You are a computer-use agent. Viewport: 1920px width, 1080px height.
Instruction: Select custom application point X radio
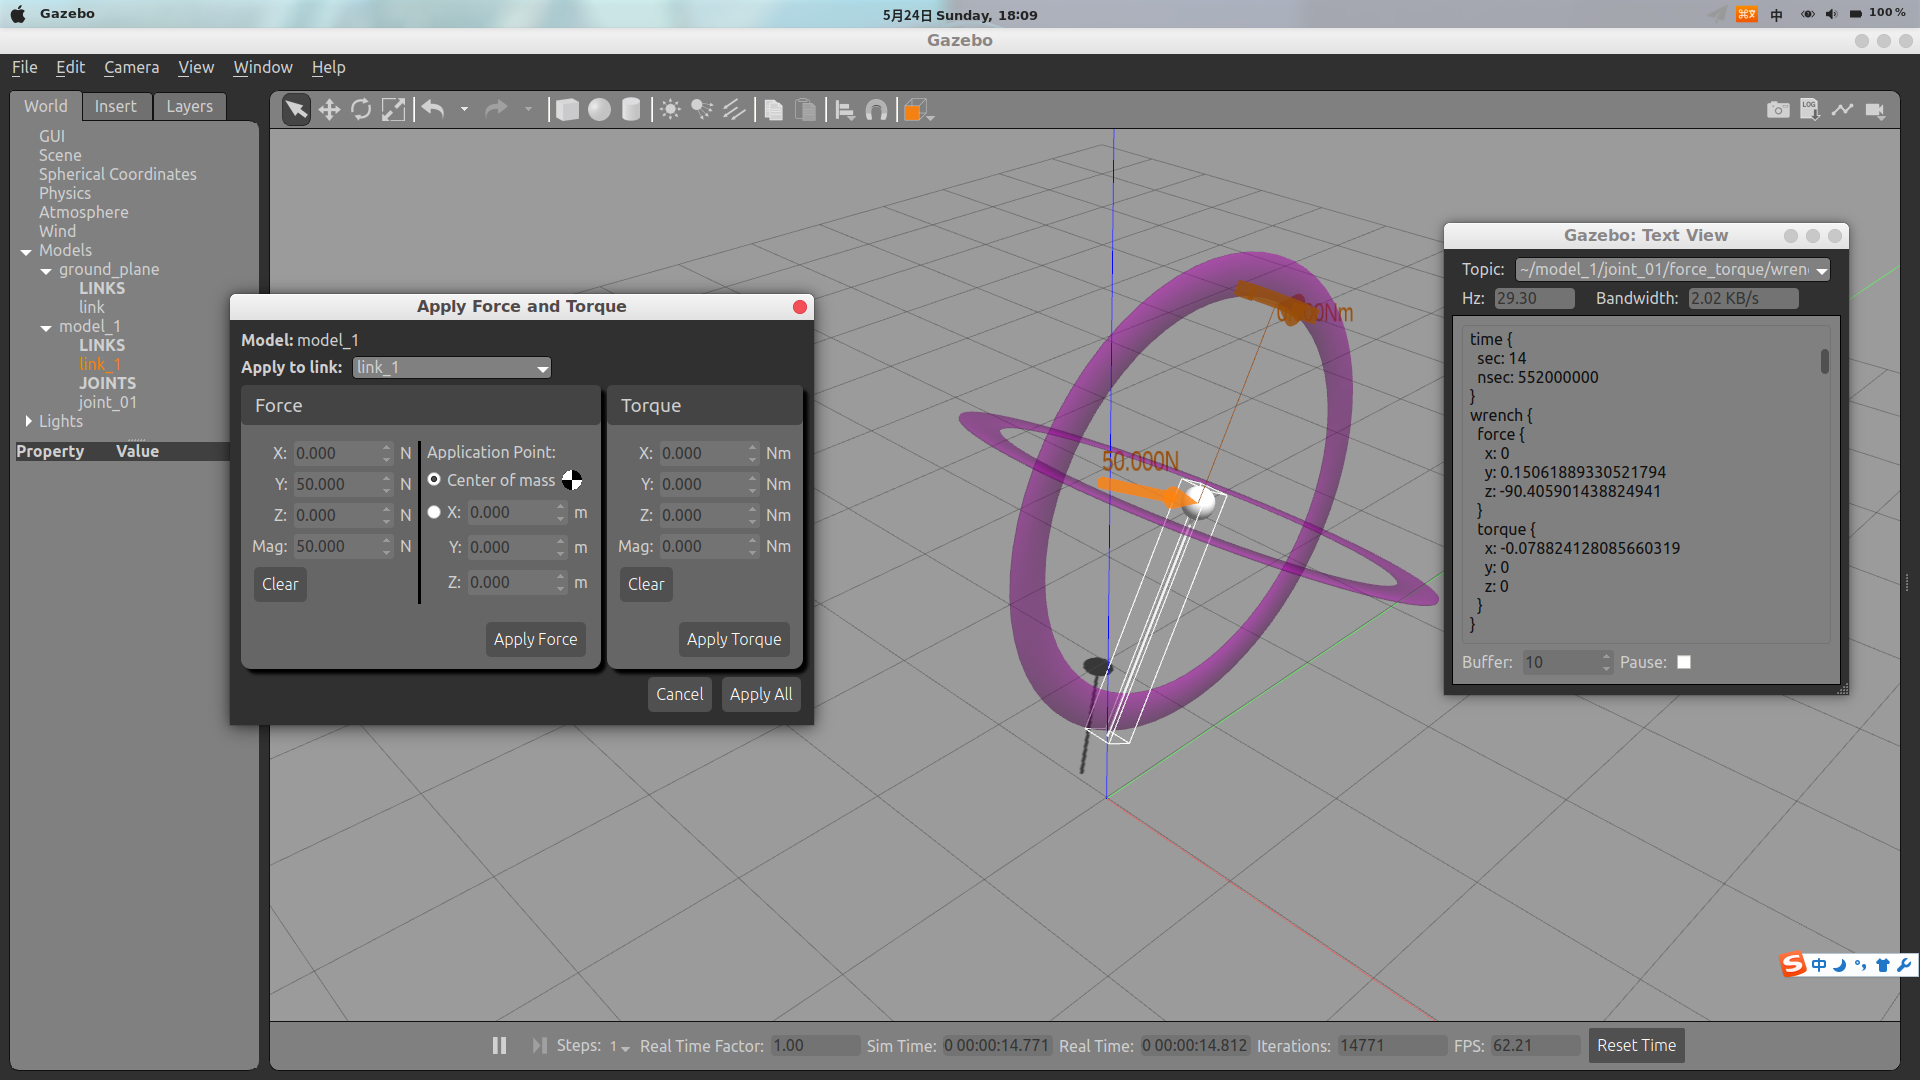point(434,512)
